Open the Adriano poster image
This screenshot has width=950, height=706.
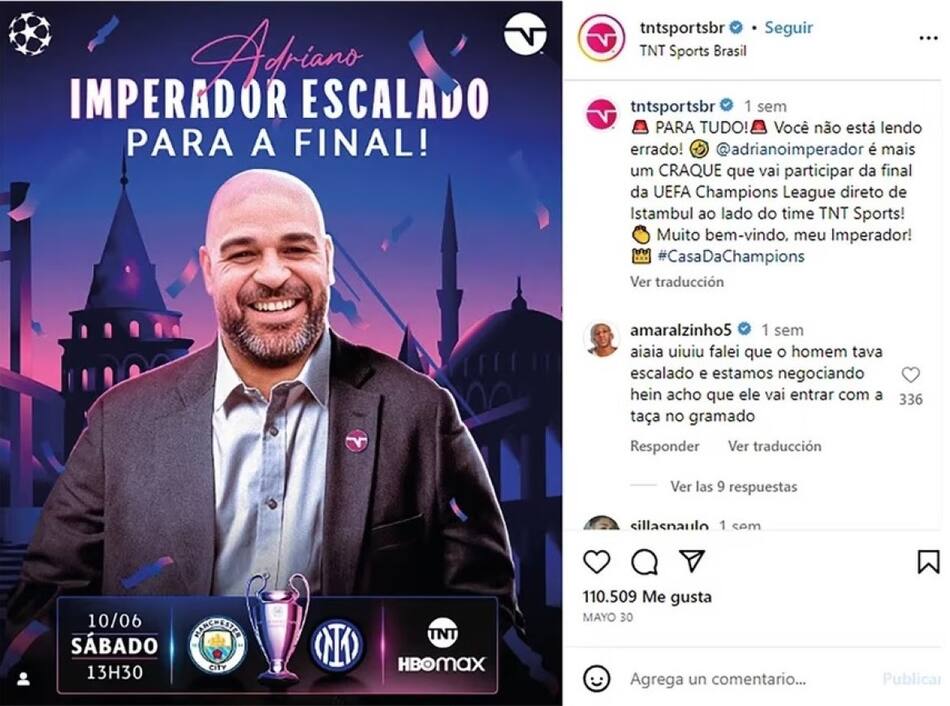click(281, 353)
